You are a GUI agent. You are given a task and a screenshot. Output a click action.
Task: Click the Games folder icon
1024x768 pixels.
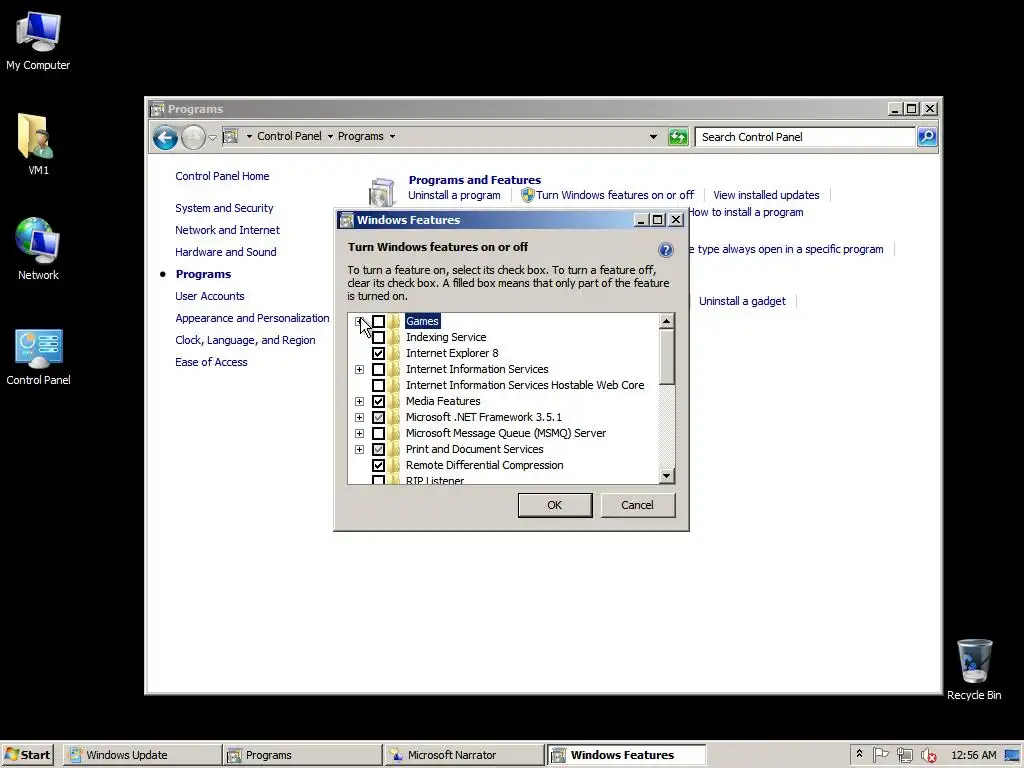pyautogui.click(x=393, y=321)
